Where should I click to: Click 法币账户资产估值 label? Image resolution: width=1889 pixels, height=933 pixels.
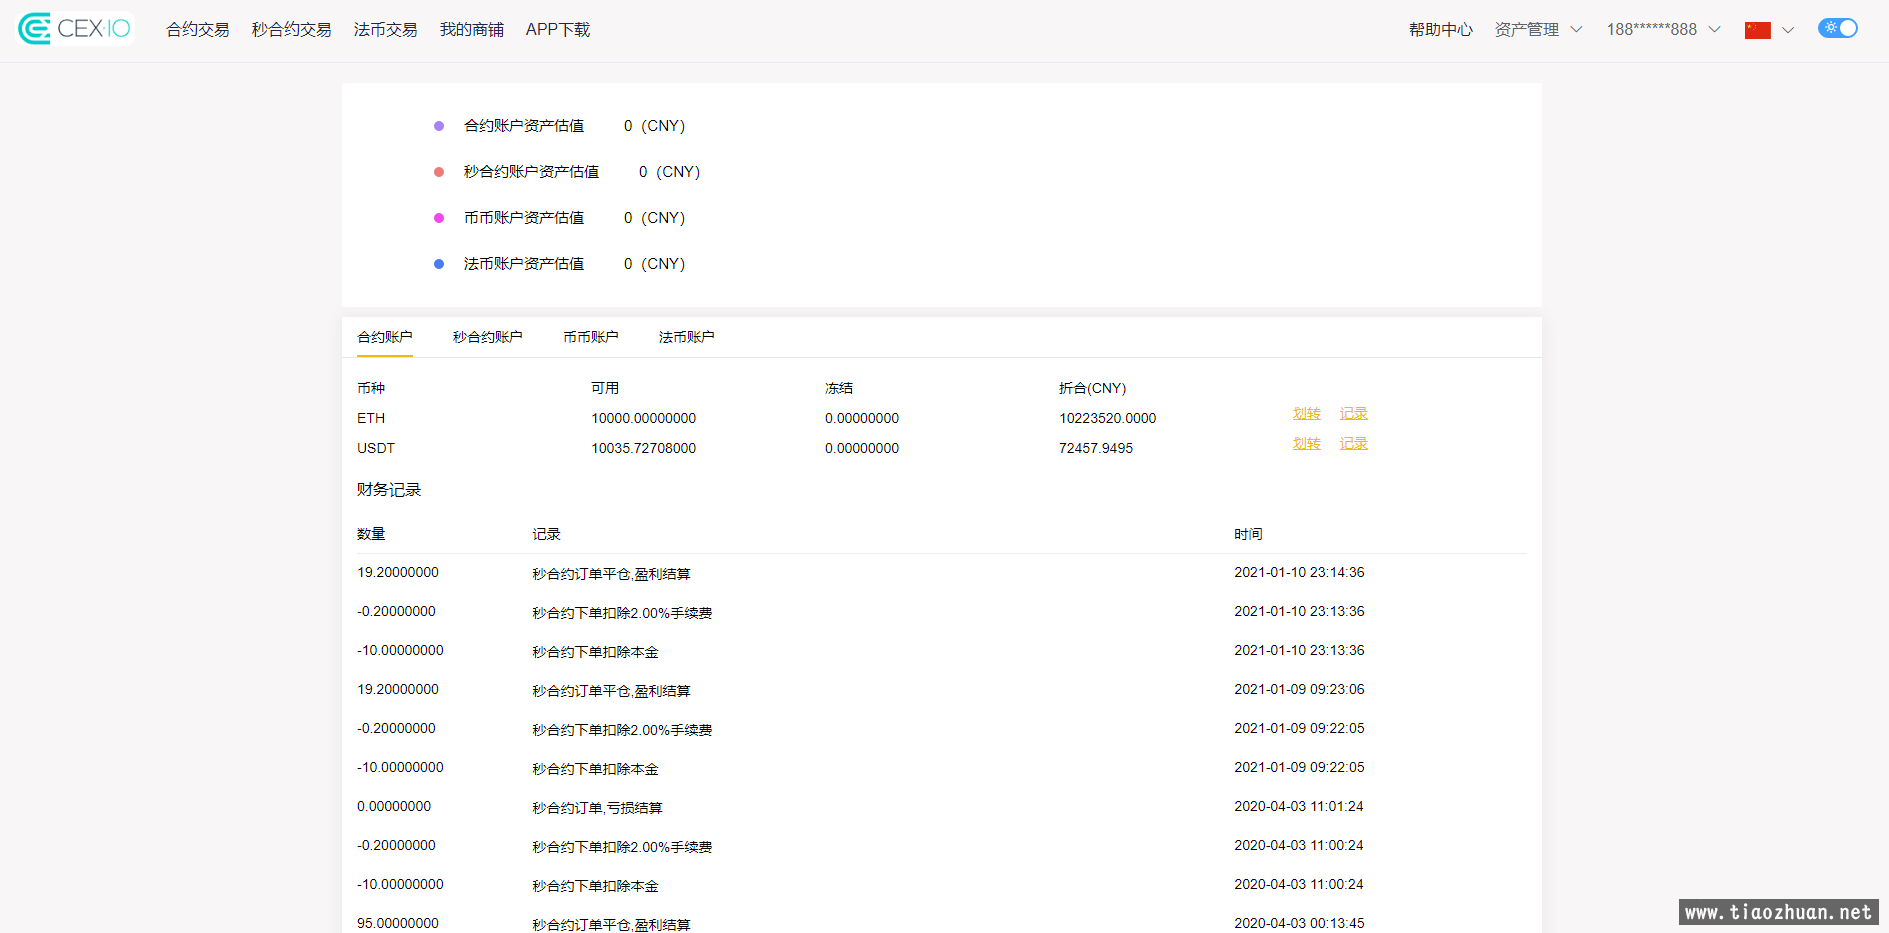click(524, 264)
